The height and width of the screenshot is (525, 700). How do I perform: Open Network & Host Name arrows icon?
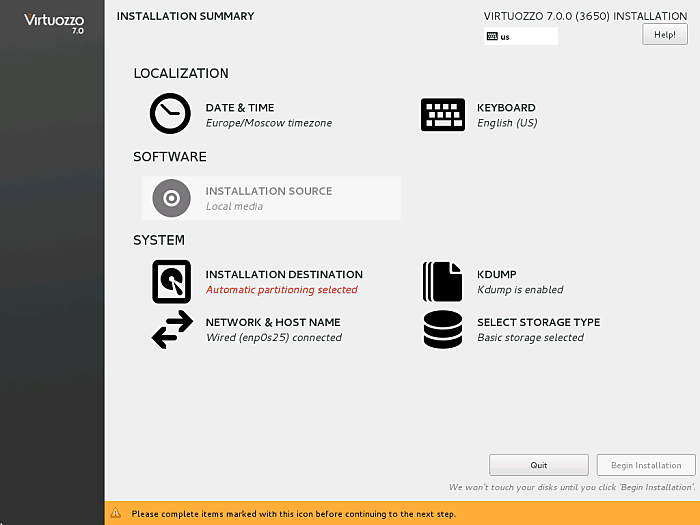click(171, 330)
